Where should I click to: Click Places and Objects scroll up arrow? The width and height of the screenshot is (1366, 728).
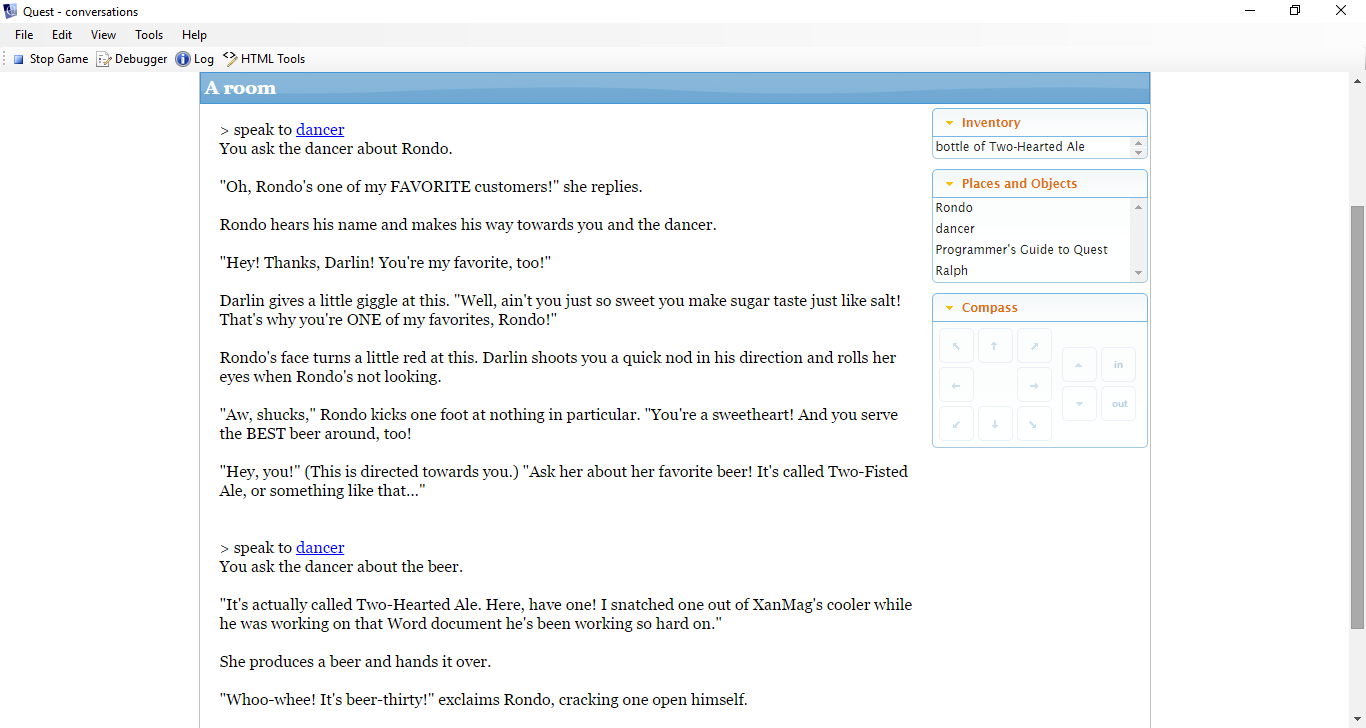point(1138,206)
